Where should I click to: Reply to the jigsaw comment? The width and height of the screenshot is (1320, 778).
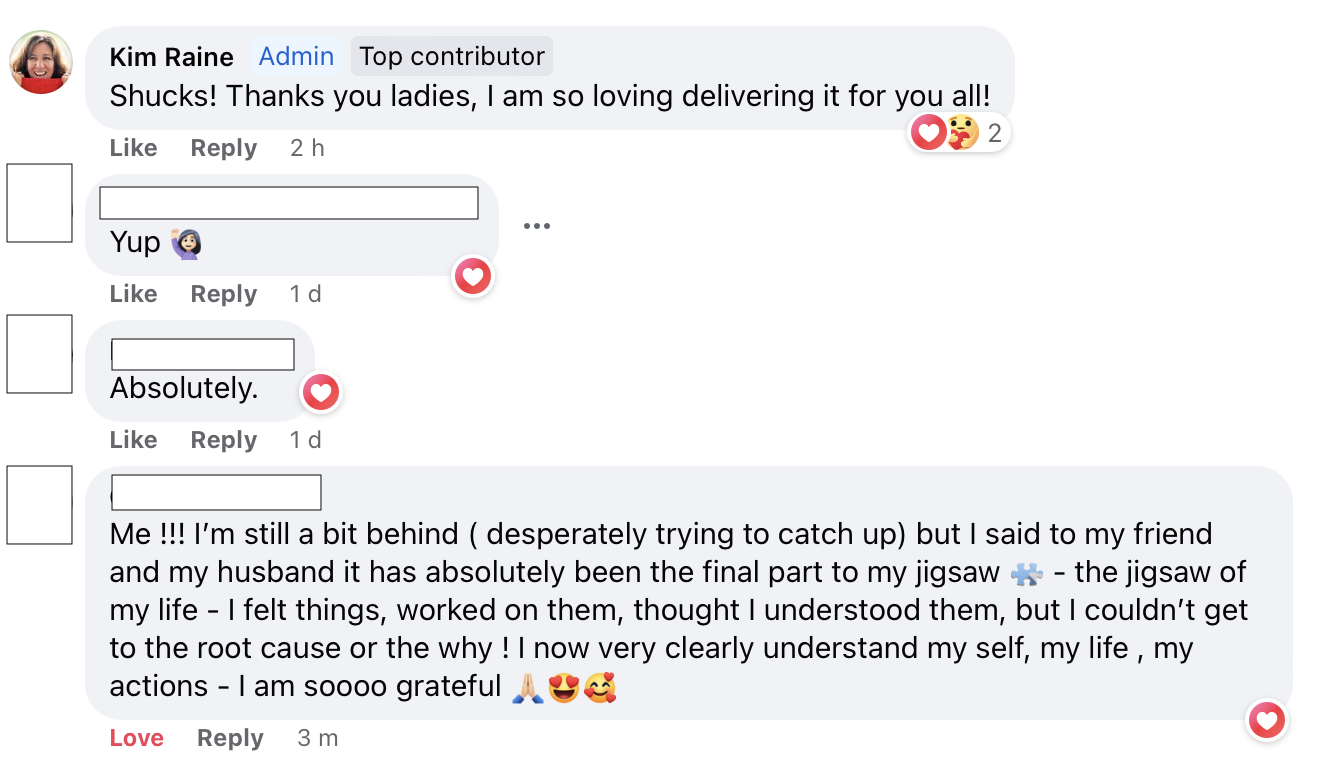(x=230, y=738)
